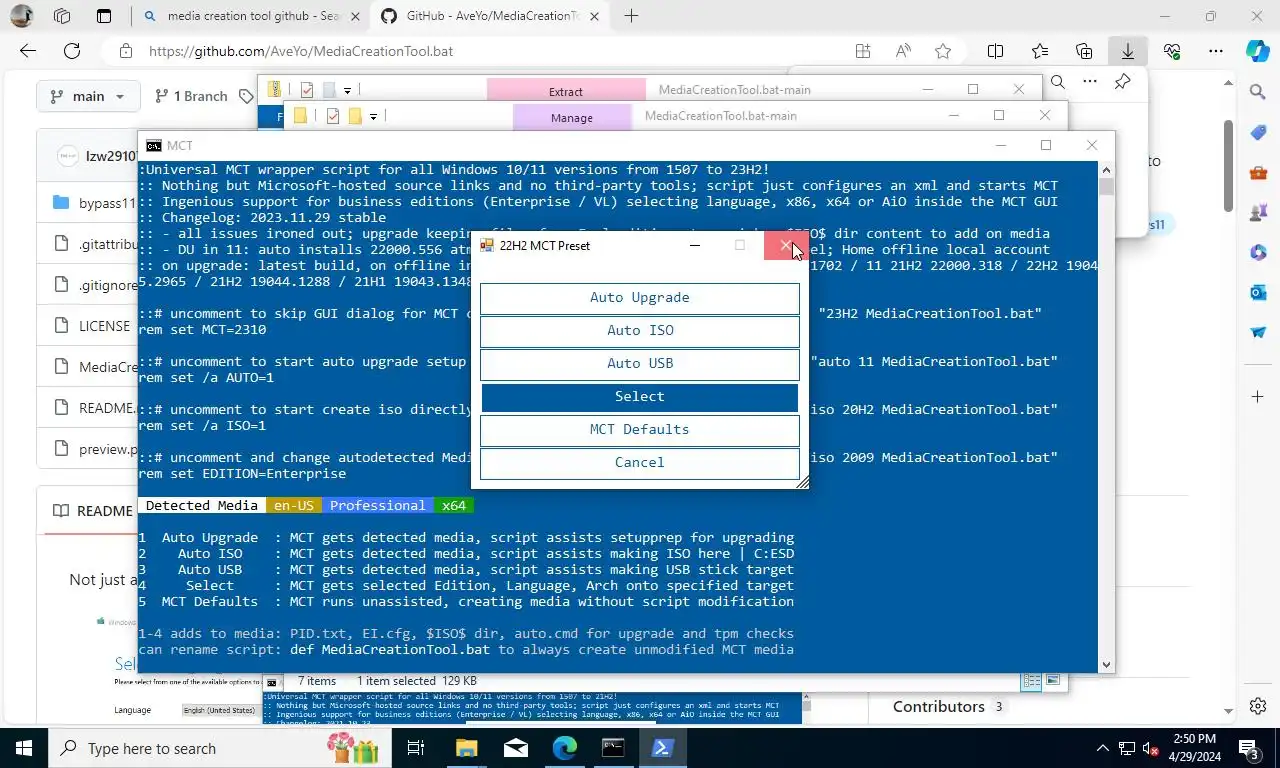
Task: Open Task View on the taskbar
Action: [x=416, y=748]
